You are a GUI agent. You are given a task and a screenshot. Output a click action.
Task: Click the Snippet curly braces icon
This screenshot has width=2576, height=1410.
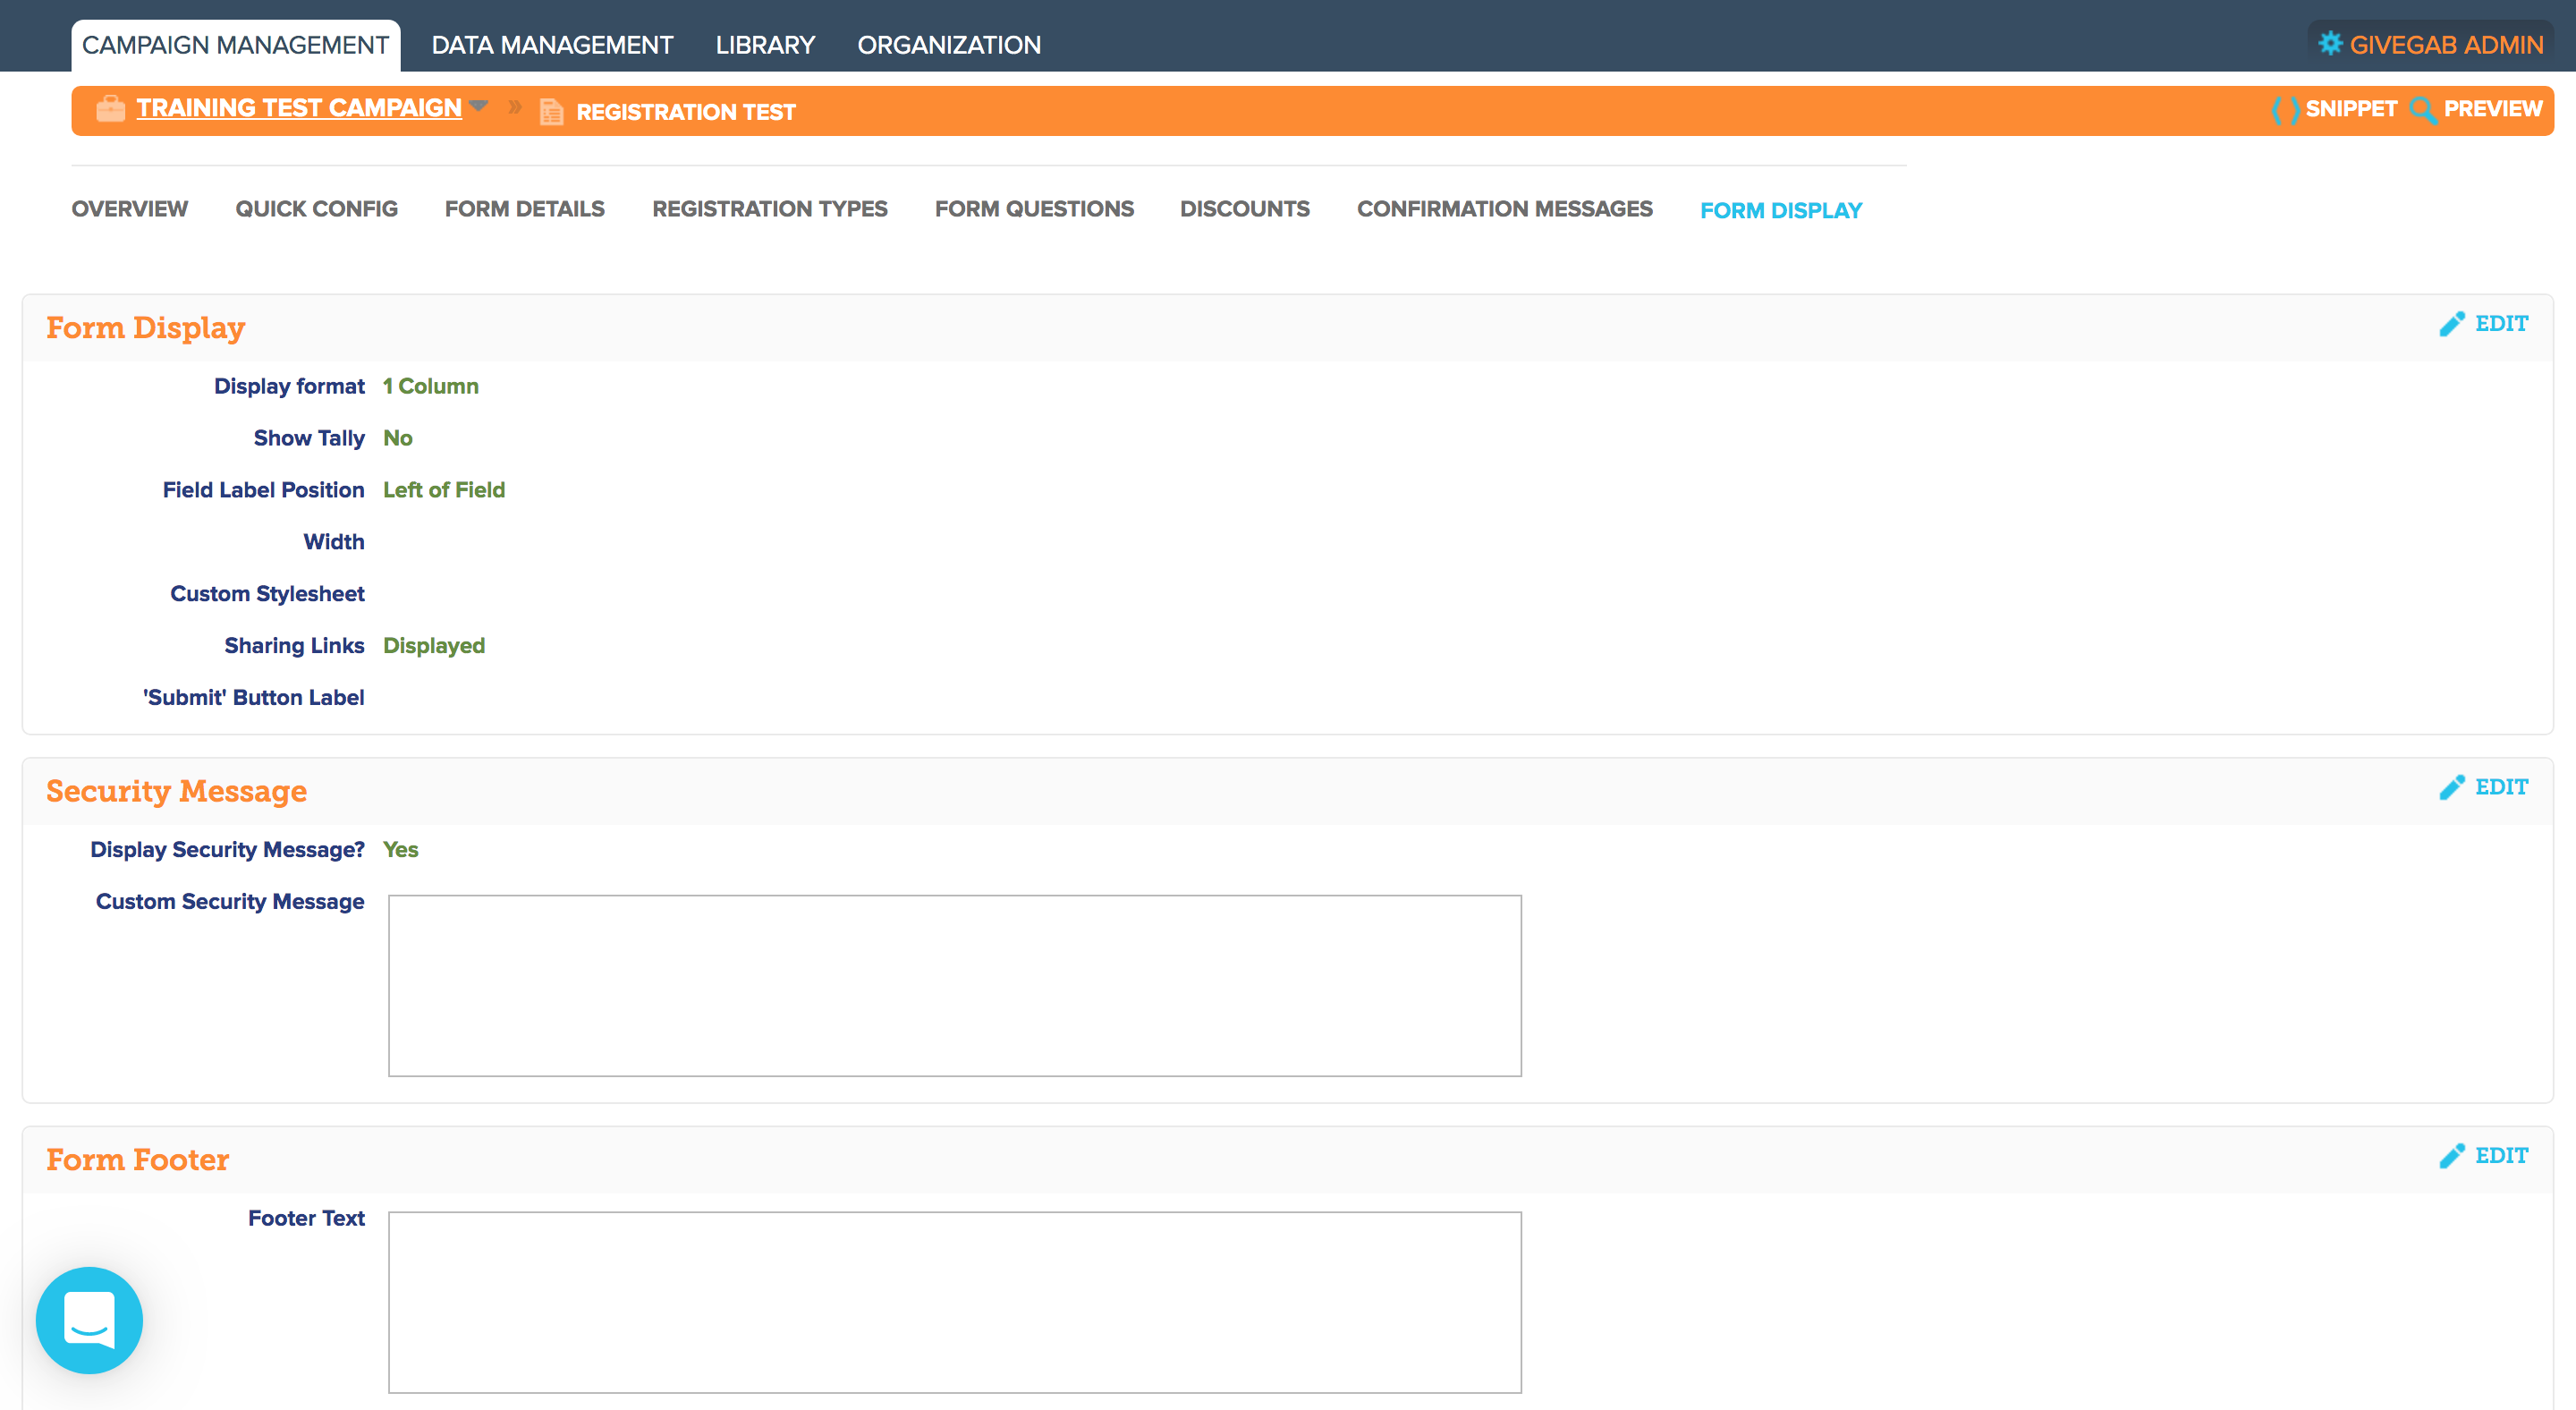tap(2285, 109)
